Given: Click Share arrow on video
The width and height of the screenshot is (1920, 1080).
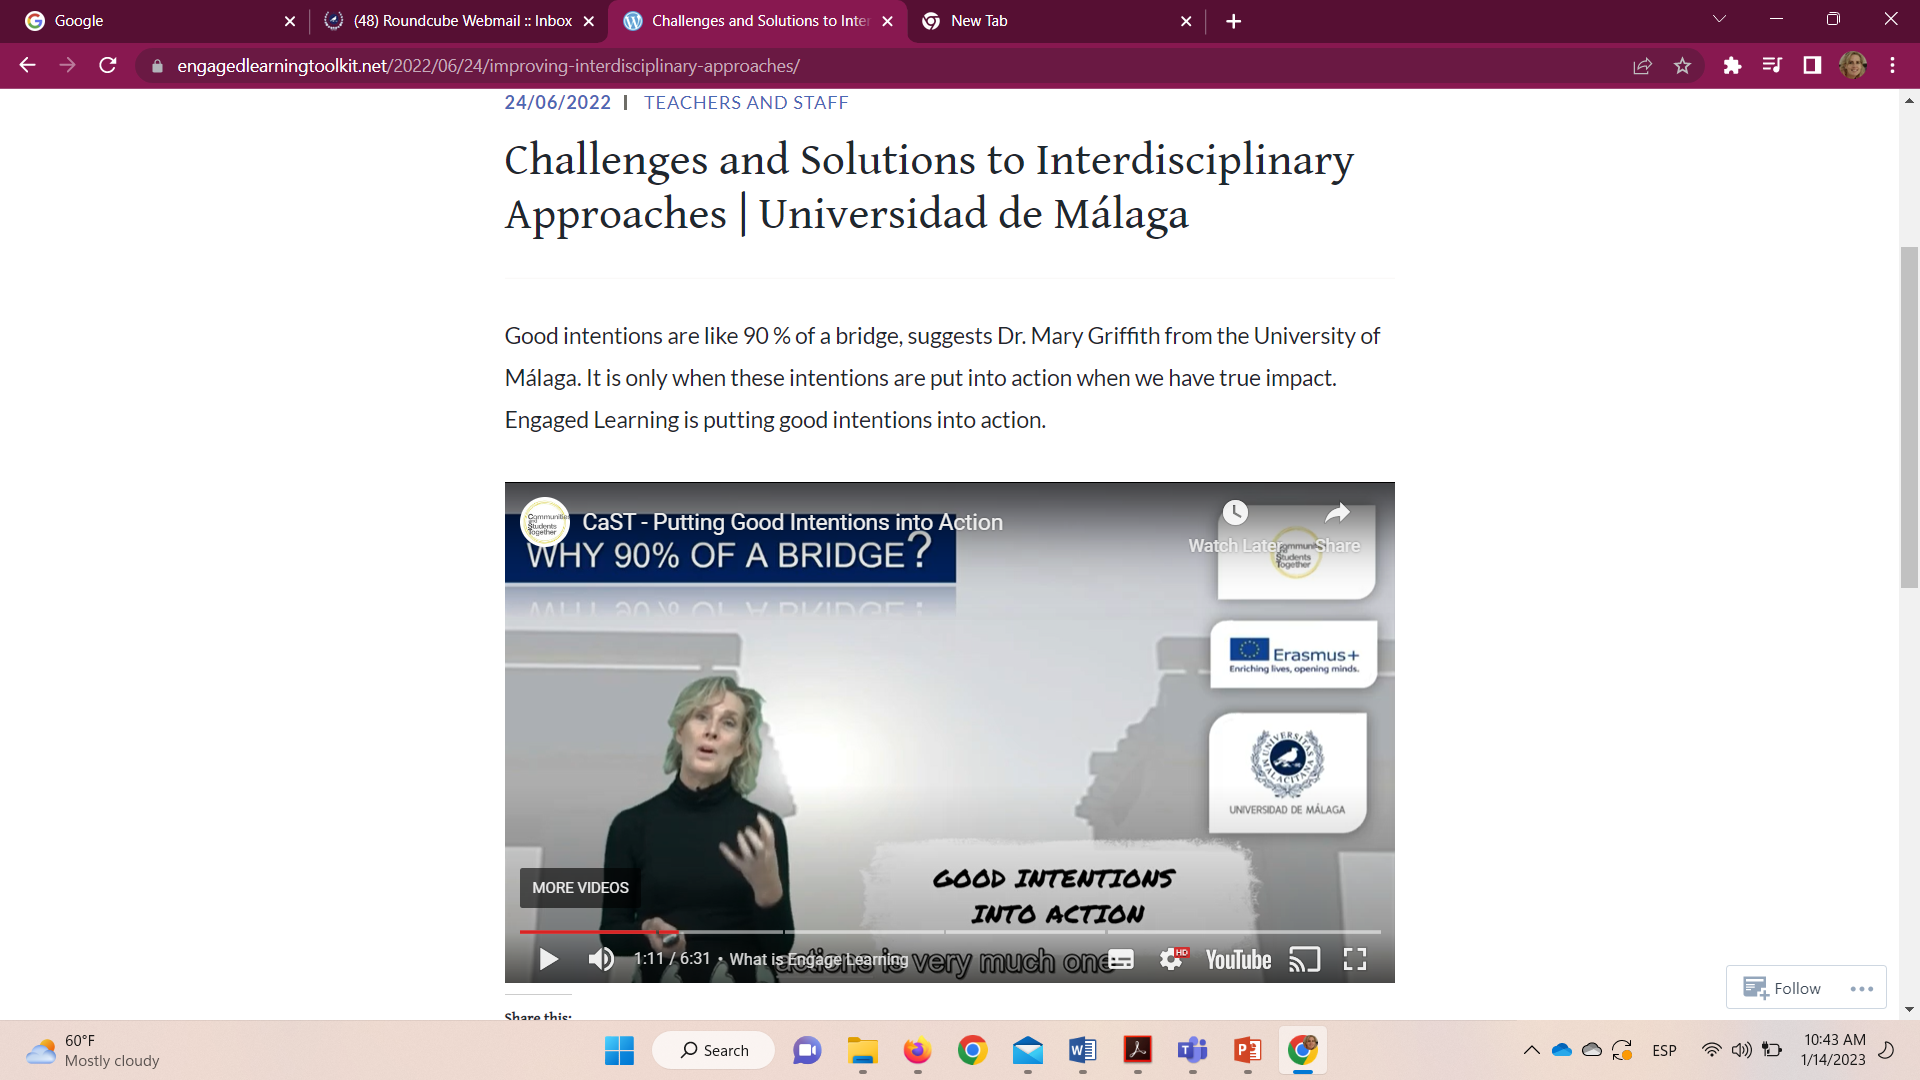Looking at the screenshot, I should pyautogui.click(x=1337, y=513).
